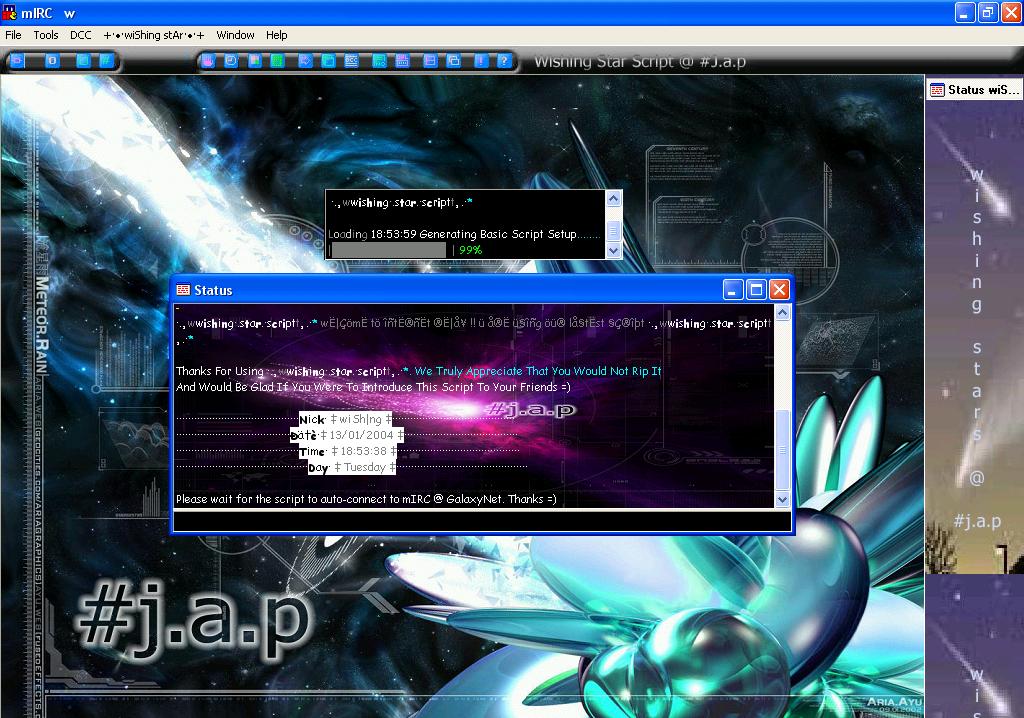The width and height of the screenshot is (1024, 718).
Task: Click the clock timer icon in toolbar
Action: 231,61
